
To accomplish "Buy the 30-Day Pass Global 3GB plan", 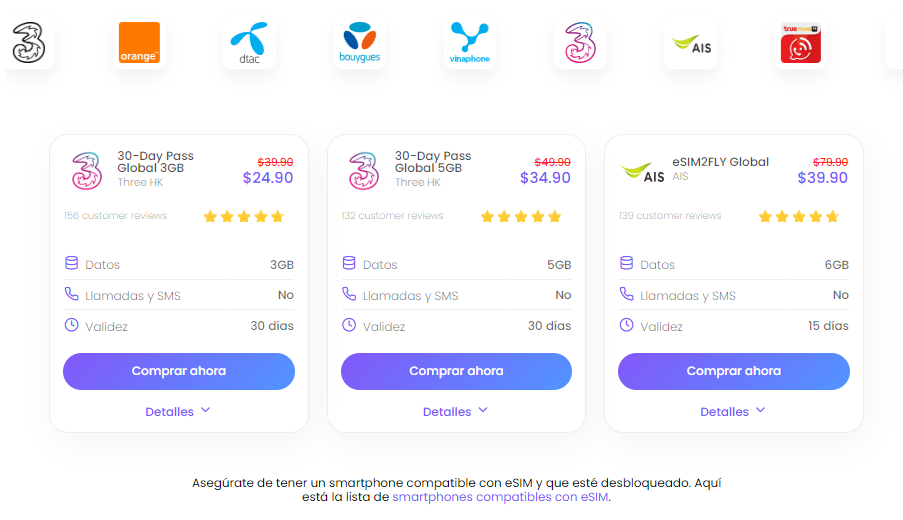I will [179, 371].
